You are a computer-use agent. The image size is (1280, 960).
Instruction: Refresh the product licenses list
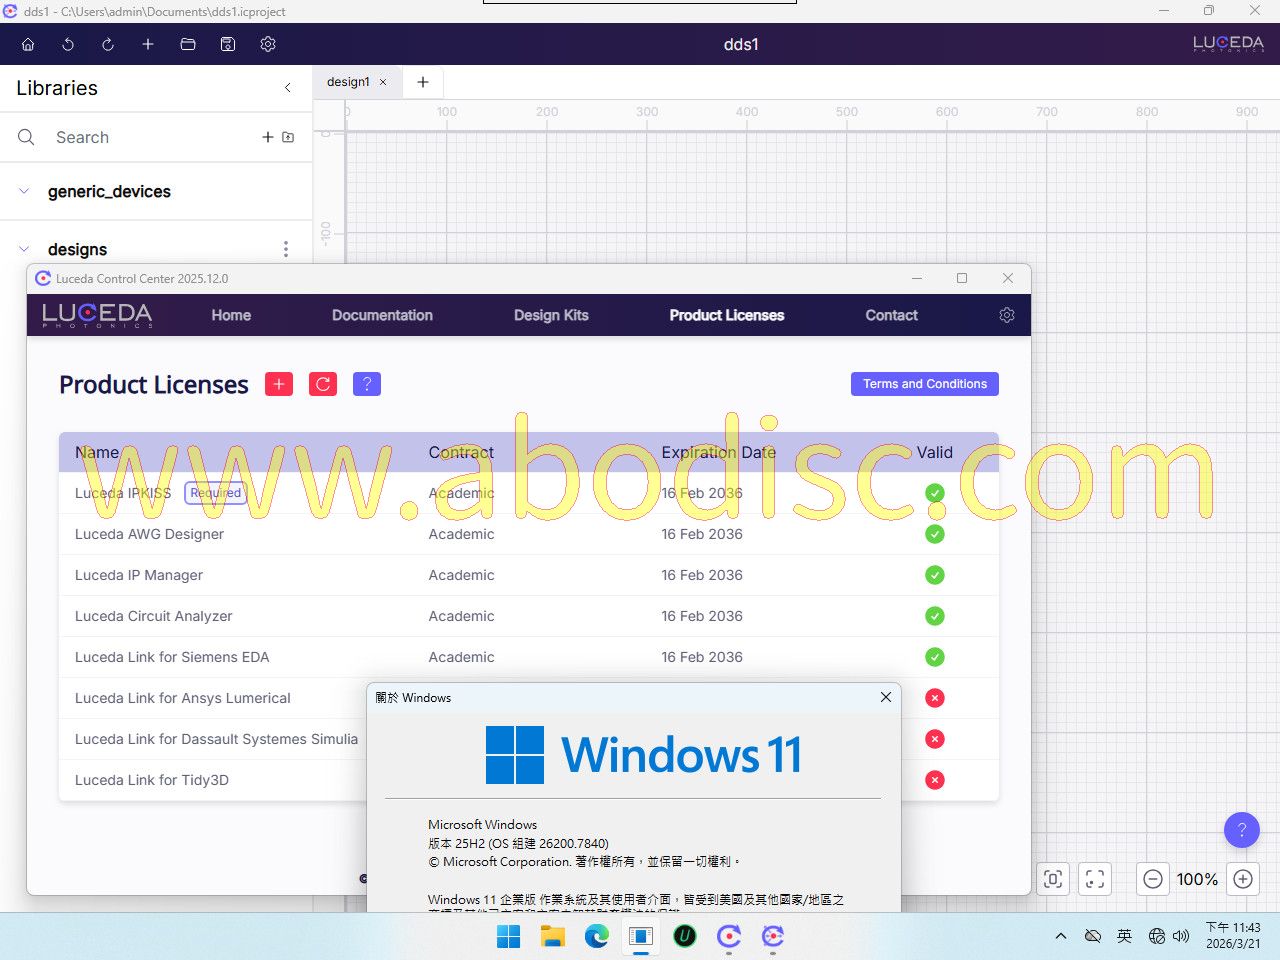coord(323,384)
